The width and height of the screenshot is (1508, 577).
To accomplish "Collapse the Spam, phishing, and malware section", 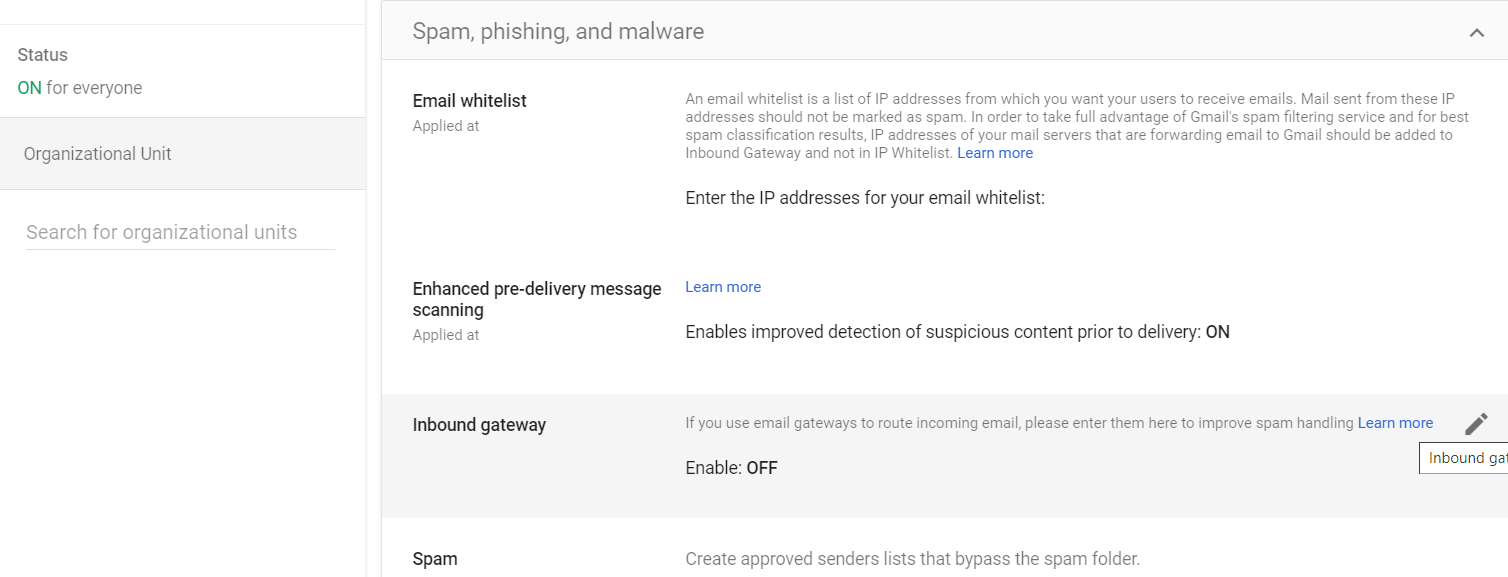I will (1476, 33).
